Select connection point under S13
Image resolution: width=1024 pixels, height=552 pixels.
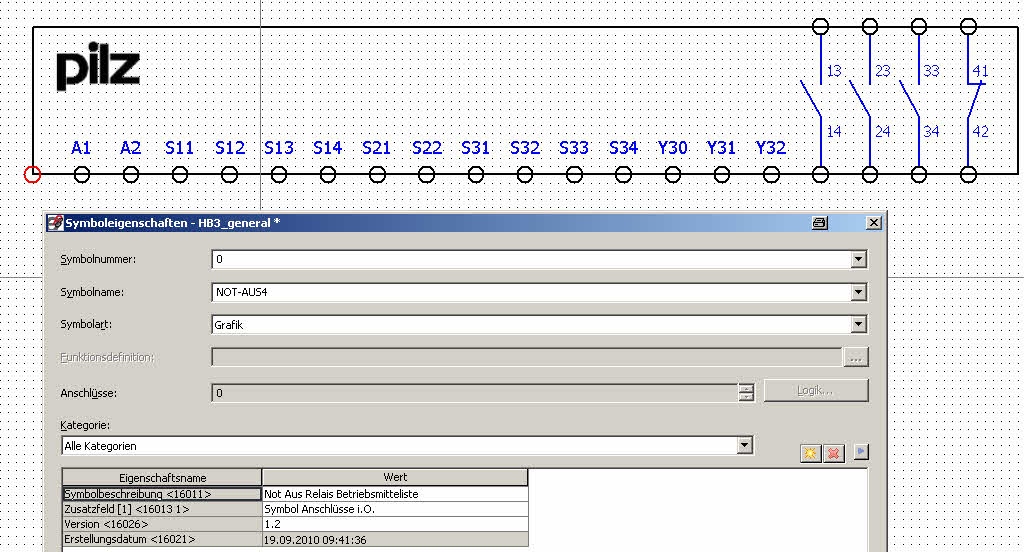click(x=279, y=174)
